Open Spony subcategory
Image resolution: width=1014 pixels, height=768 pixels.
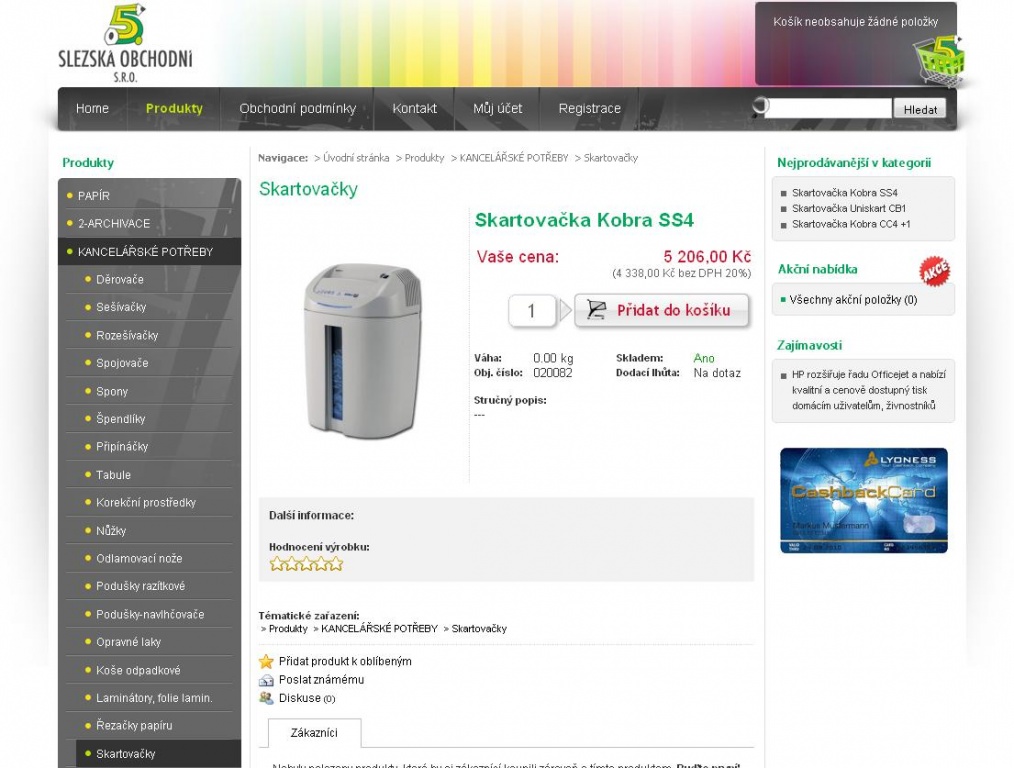click(x=112, y=391)
